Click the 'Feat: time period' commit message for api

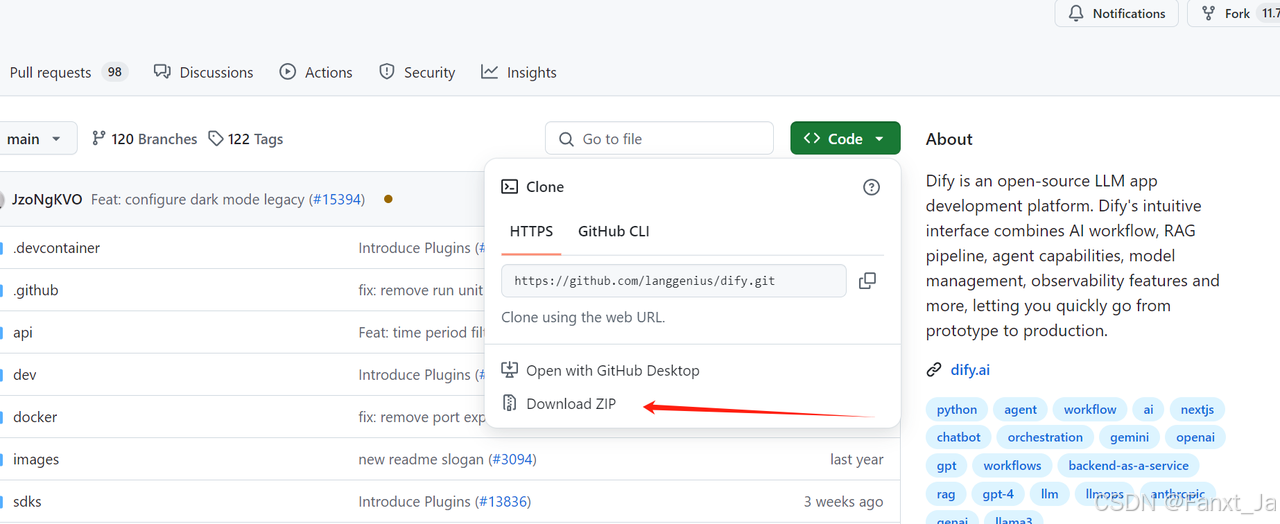click(x=422, y=332)
